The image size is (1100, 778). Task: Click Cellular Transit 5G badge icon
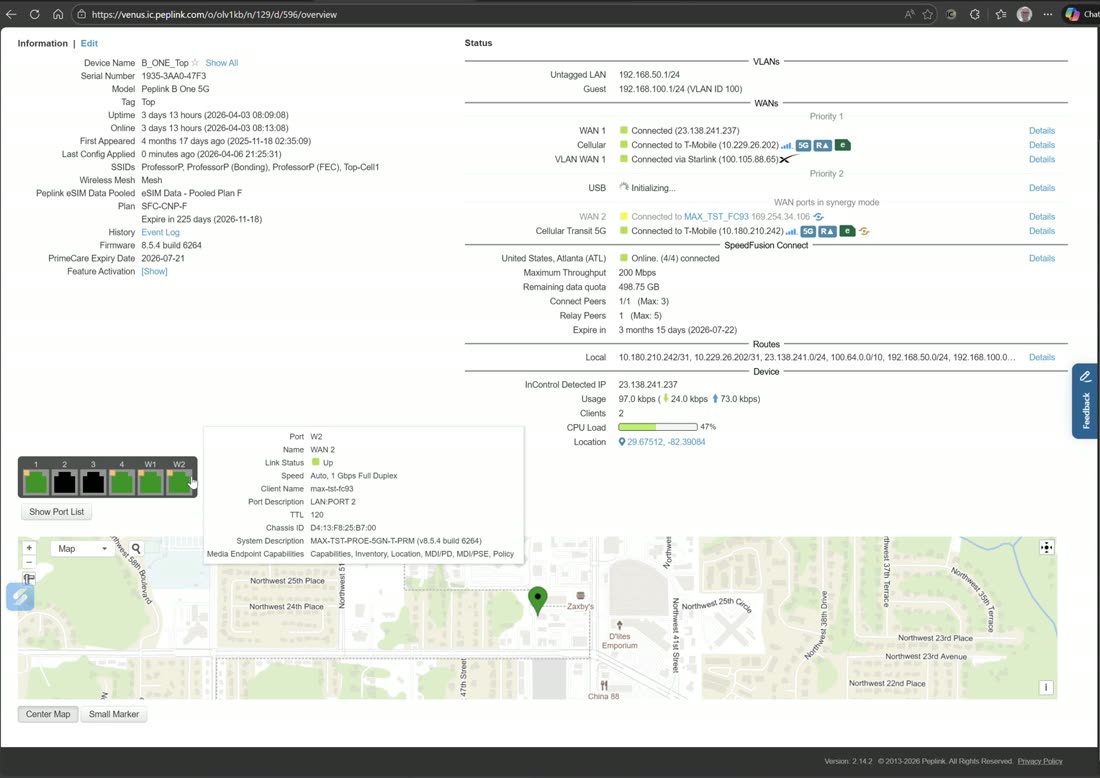pos(808,231)
